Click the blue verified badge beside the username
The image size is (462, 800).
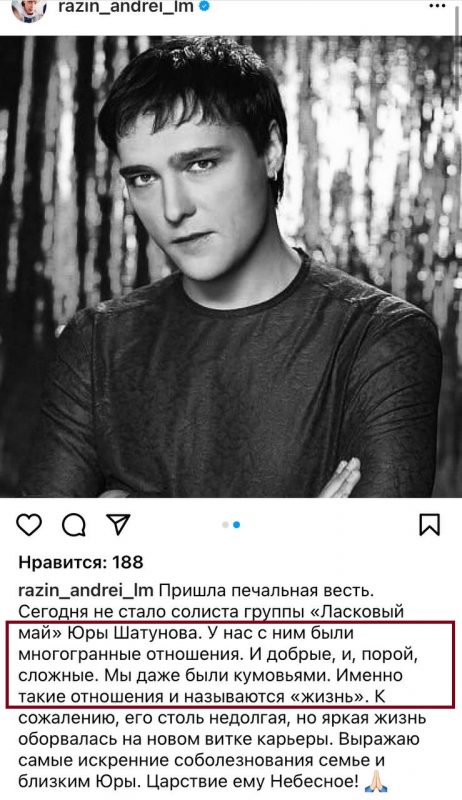click(204, 7)
